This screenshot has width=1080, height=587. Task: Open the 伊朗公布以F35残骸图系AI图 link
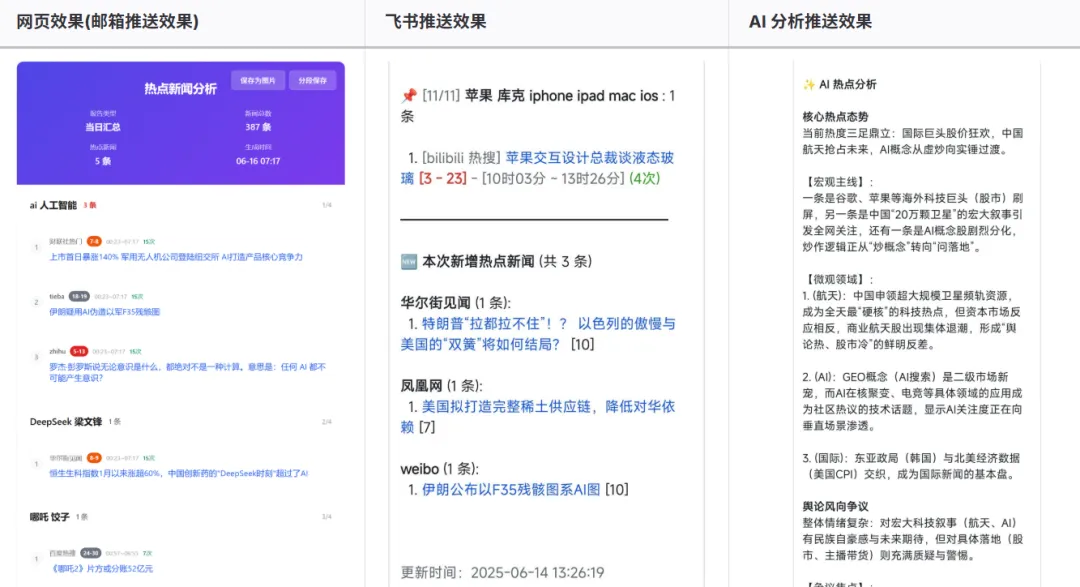(511, 490)
